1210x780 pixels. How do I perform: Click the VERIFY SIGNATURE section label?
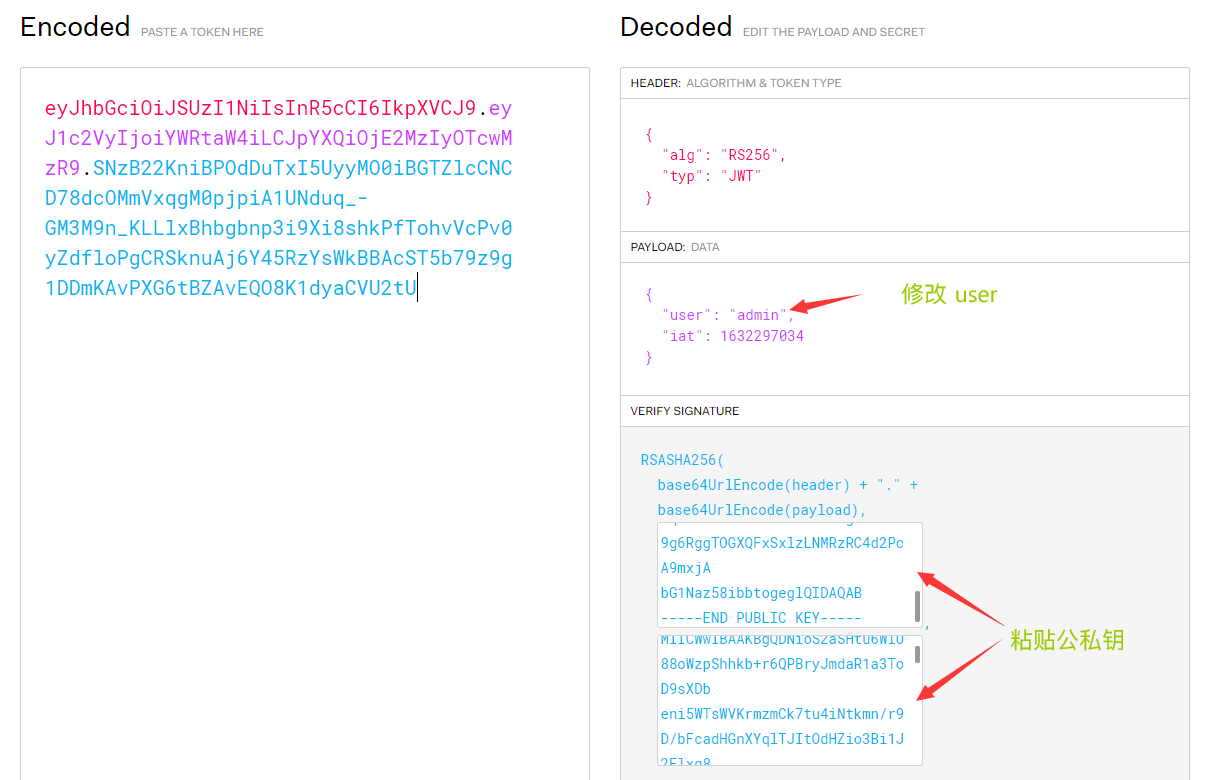pyautogui.click(x=685, y=411)
